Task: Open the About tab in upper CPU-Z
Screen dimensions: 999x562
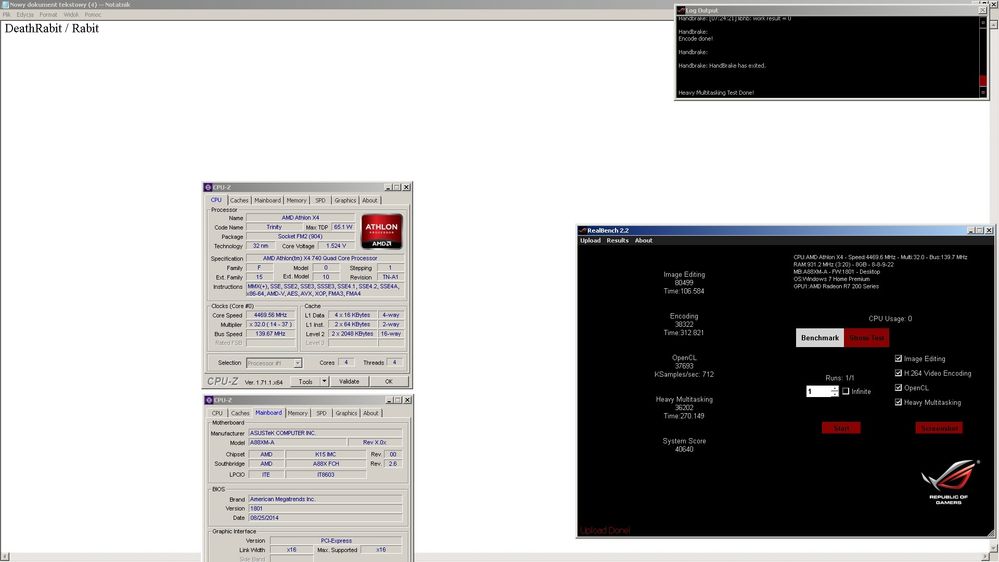Action: (x=370, y=200)
